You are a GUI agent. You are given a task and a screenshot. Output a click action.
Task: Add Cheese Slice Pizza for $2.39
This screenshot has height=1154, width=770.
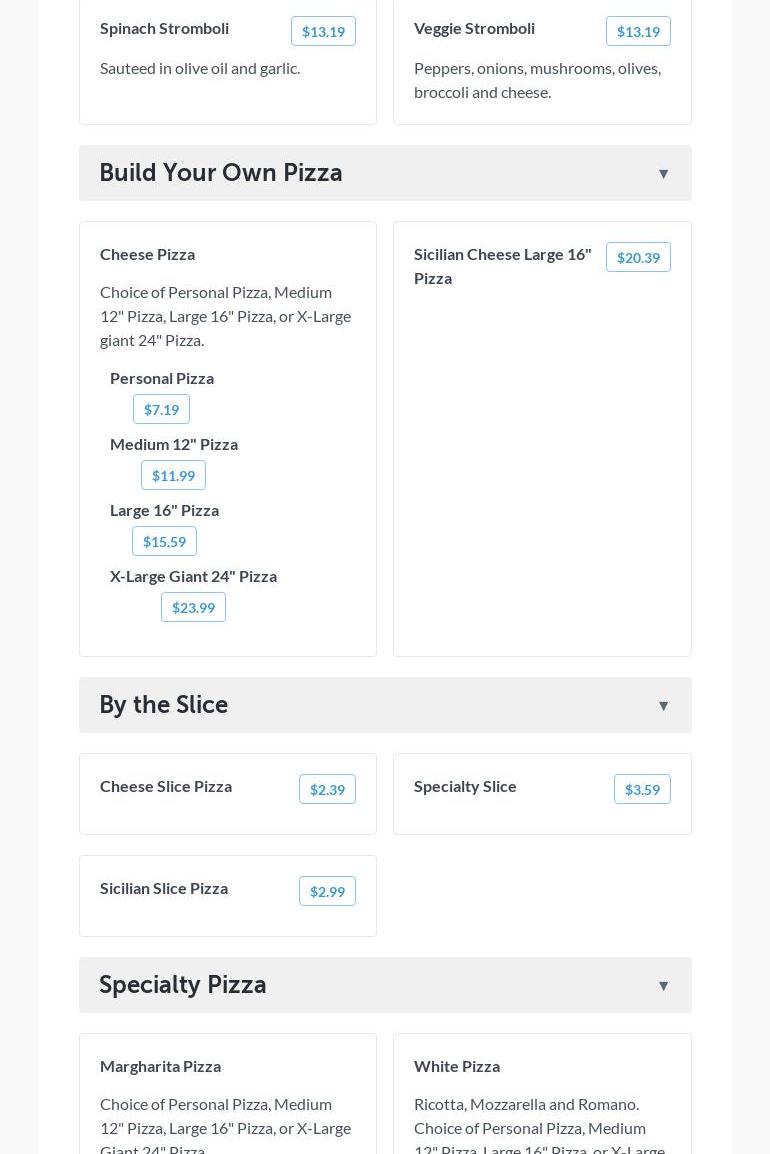[327, 790]
